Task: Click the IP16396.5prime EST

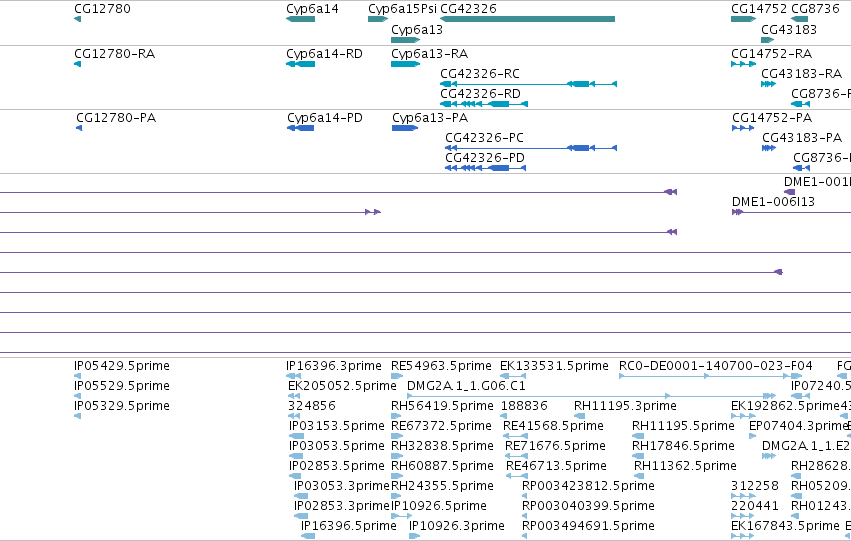Action: 308,536
